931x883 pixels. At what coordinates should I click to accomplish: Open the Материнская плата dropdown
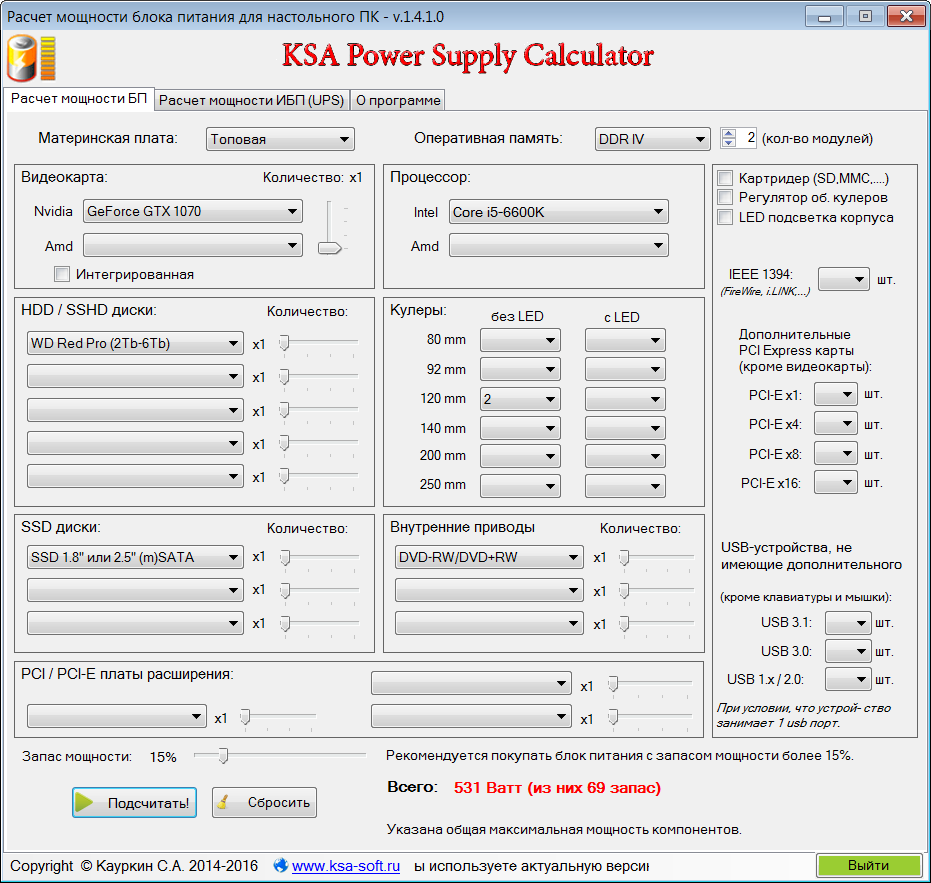coord(281,139)
